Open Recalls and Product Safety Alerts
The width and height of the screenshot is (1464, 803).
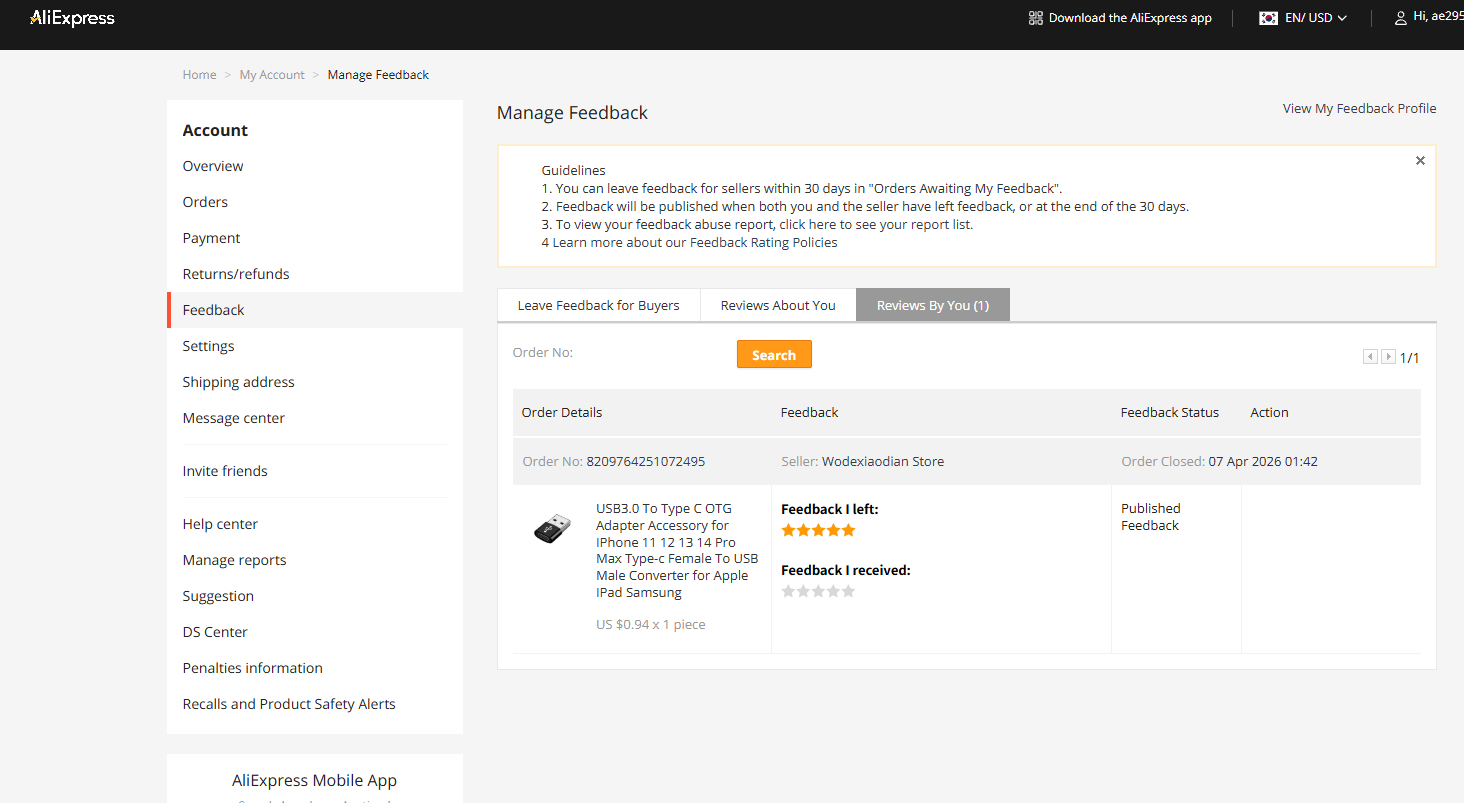289,704
